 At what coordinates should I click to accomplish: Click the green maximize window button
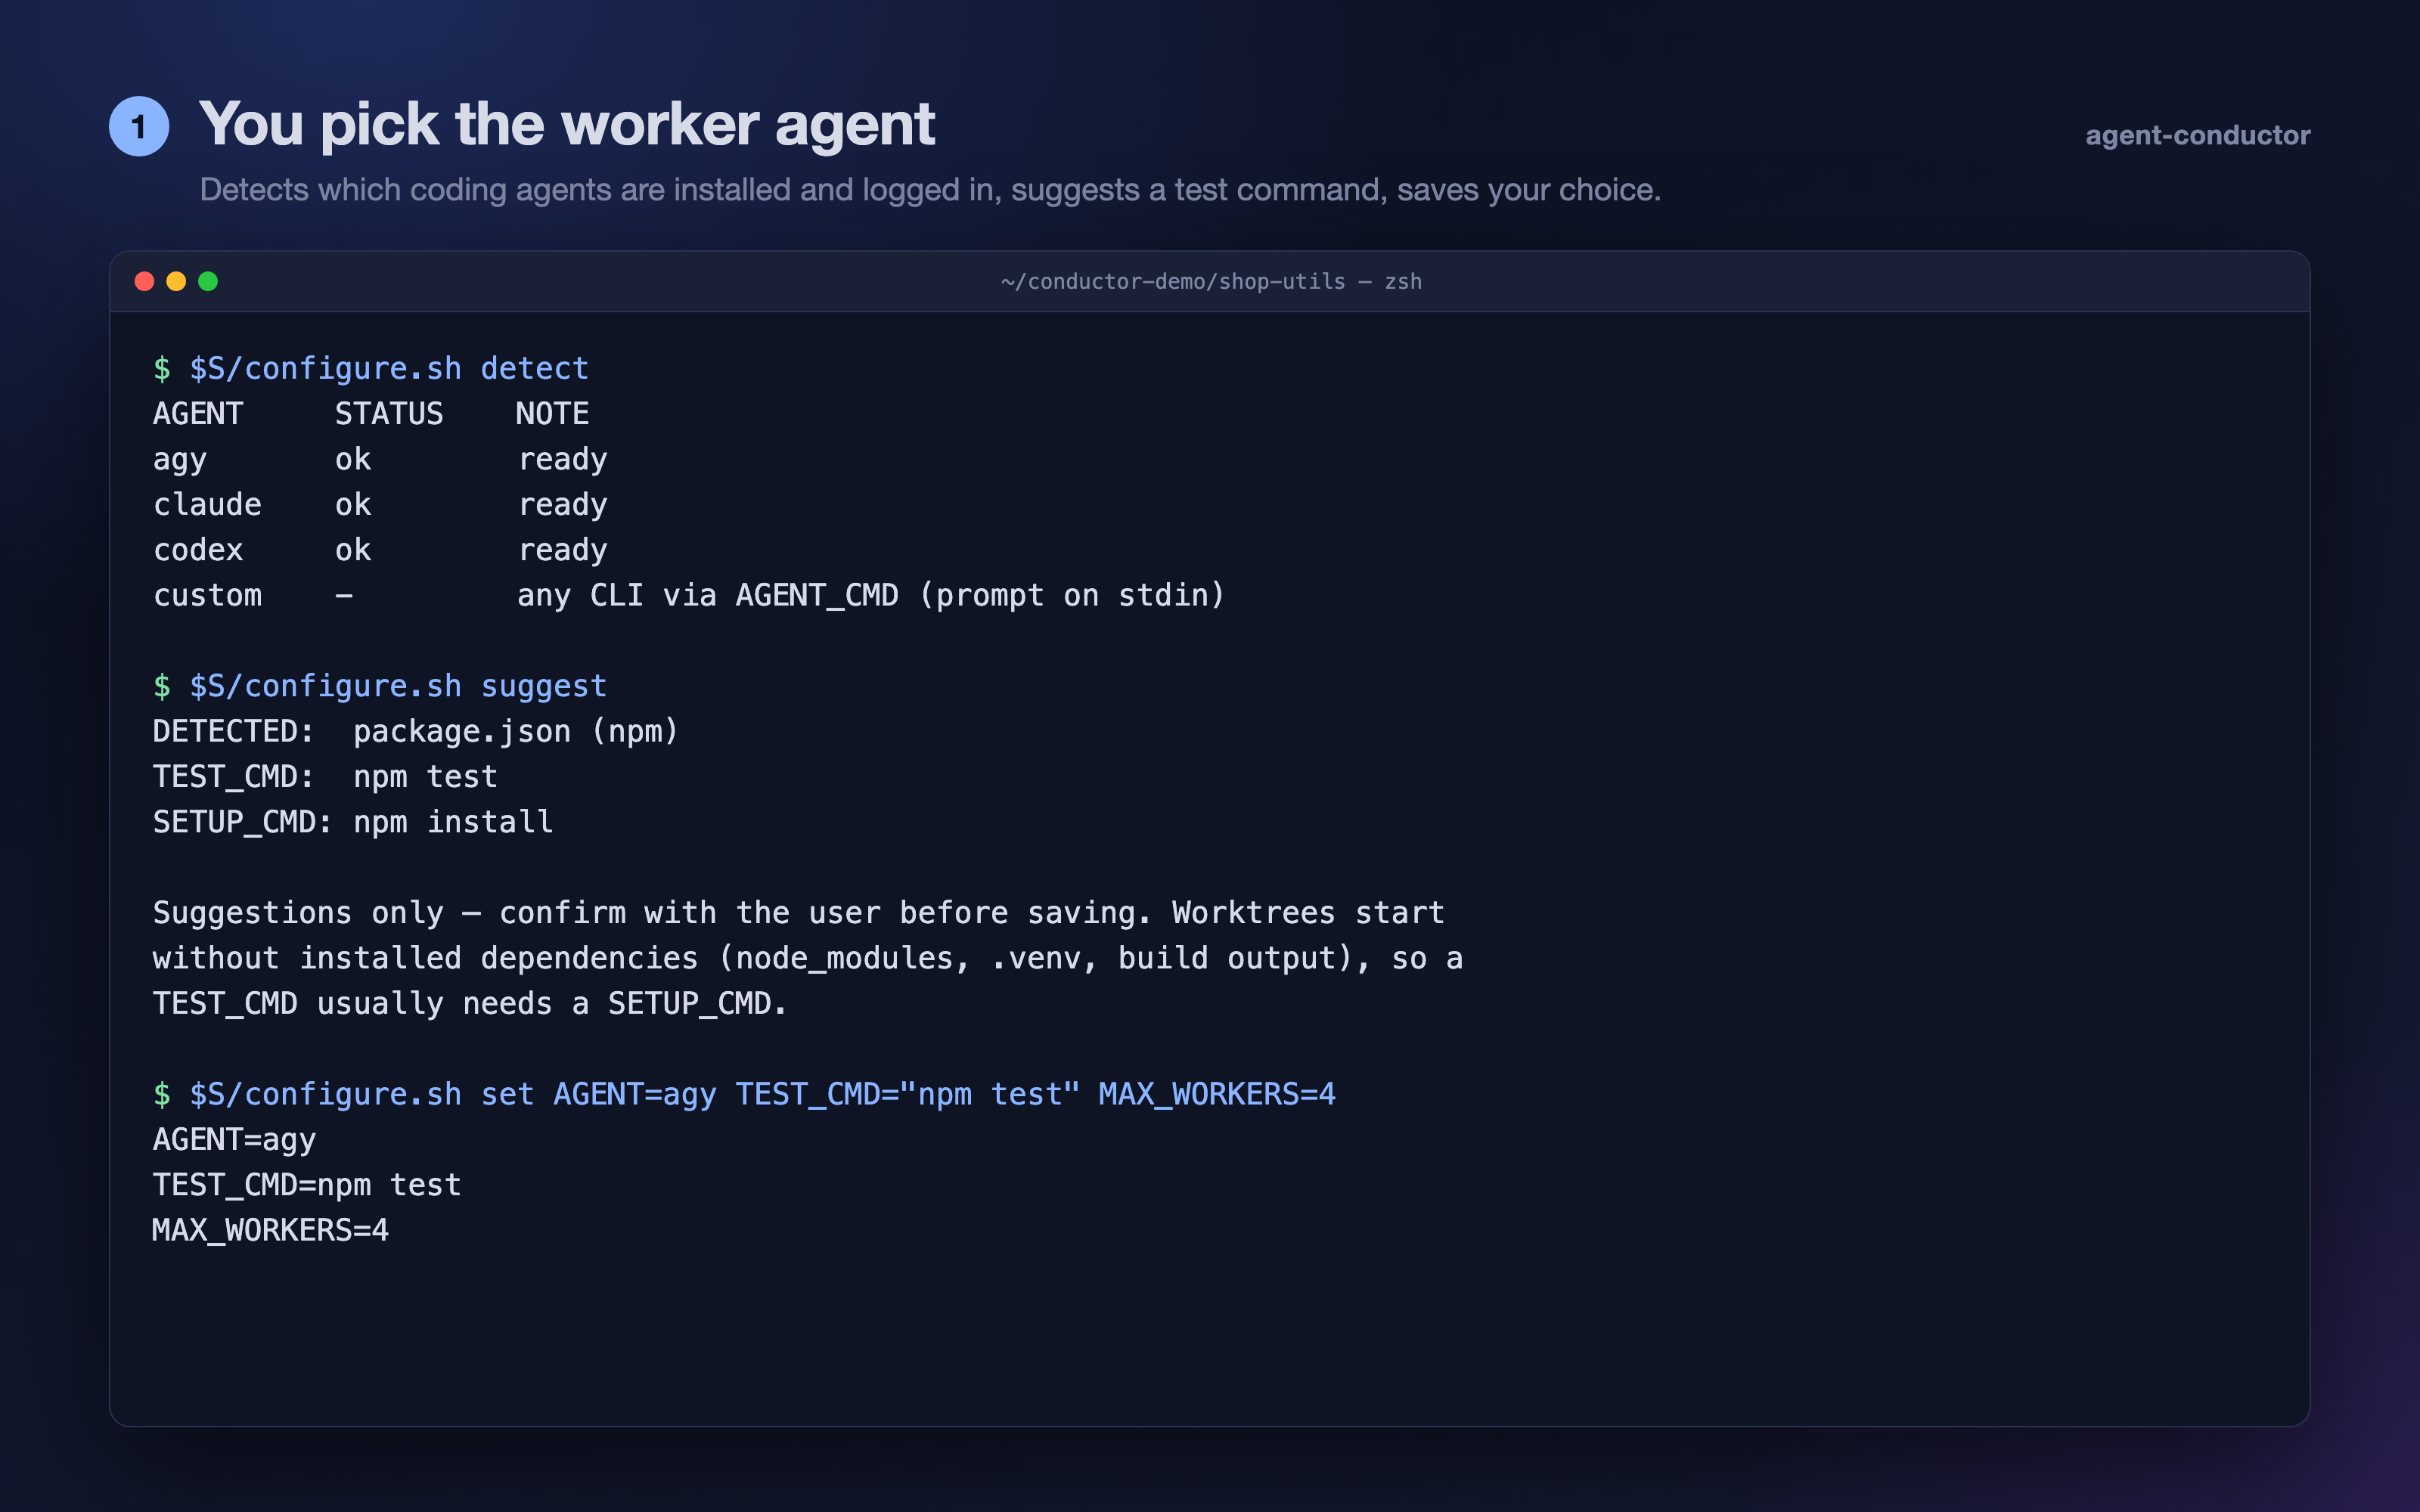click(x=208, y=281)
